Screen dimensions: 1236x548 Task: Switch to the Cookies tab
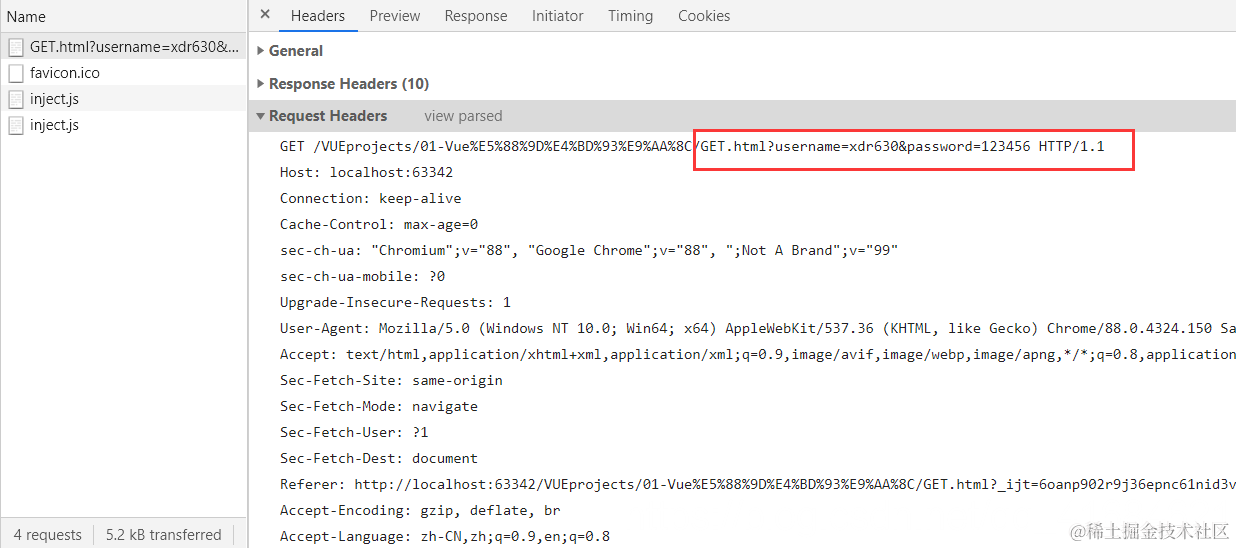pyautogui.click(x=704, y=16)
